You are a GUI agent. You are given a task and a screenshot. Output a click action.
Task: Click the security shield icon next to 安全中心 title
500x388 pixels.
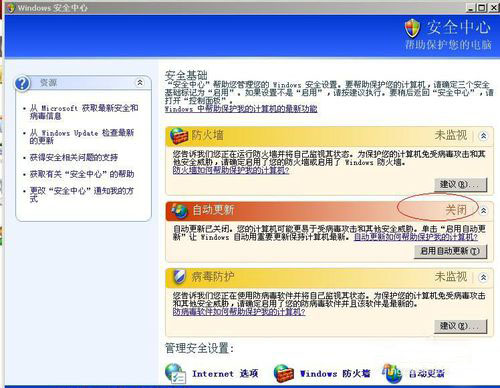pos(412,28)
